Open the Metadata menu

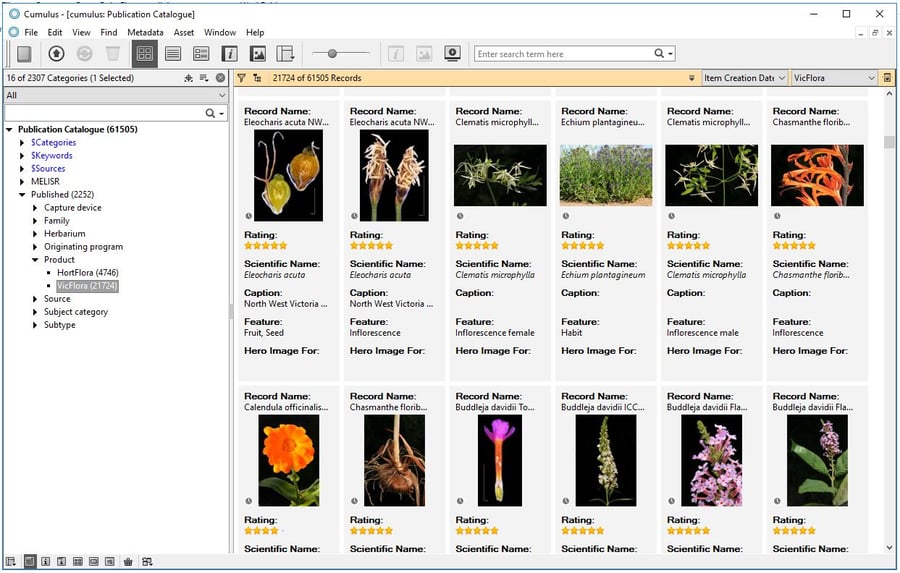pos(145,33)
